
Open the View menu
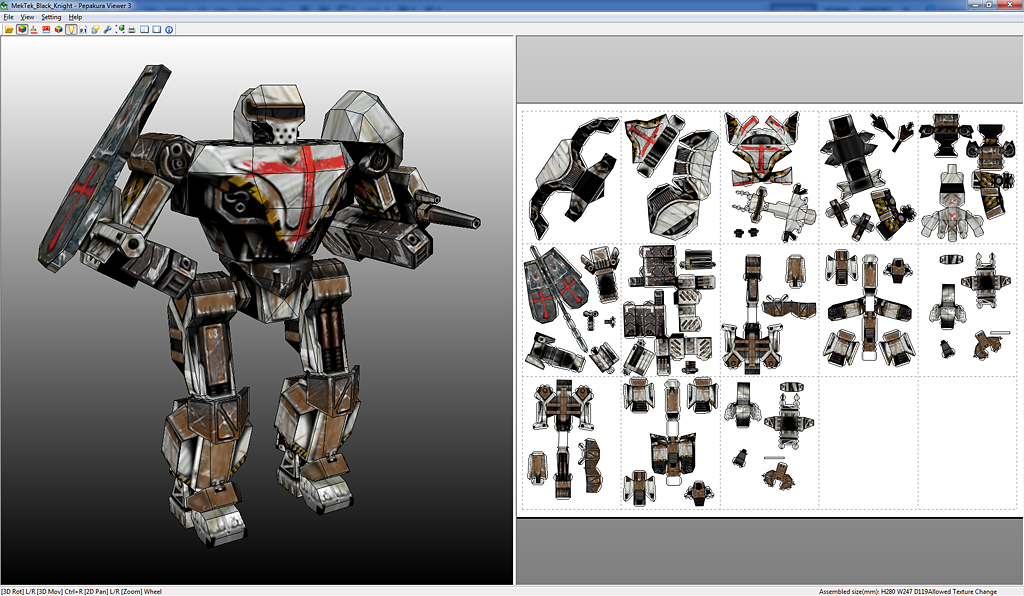[27, 17]
